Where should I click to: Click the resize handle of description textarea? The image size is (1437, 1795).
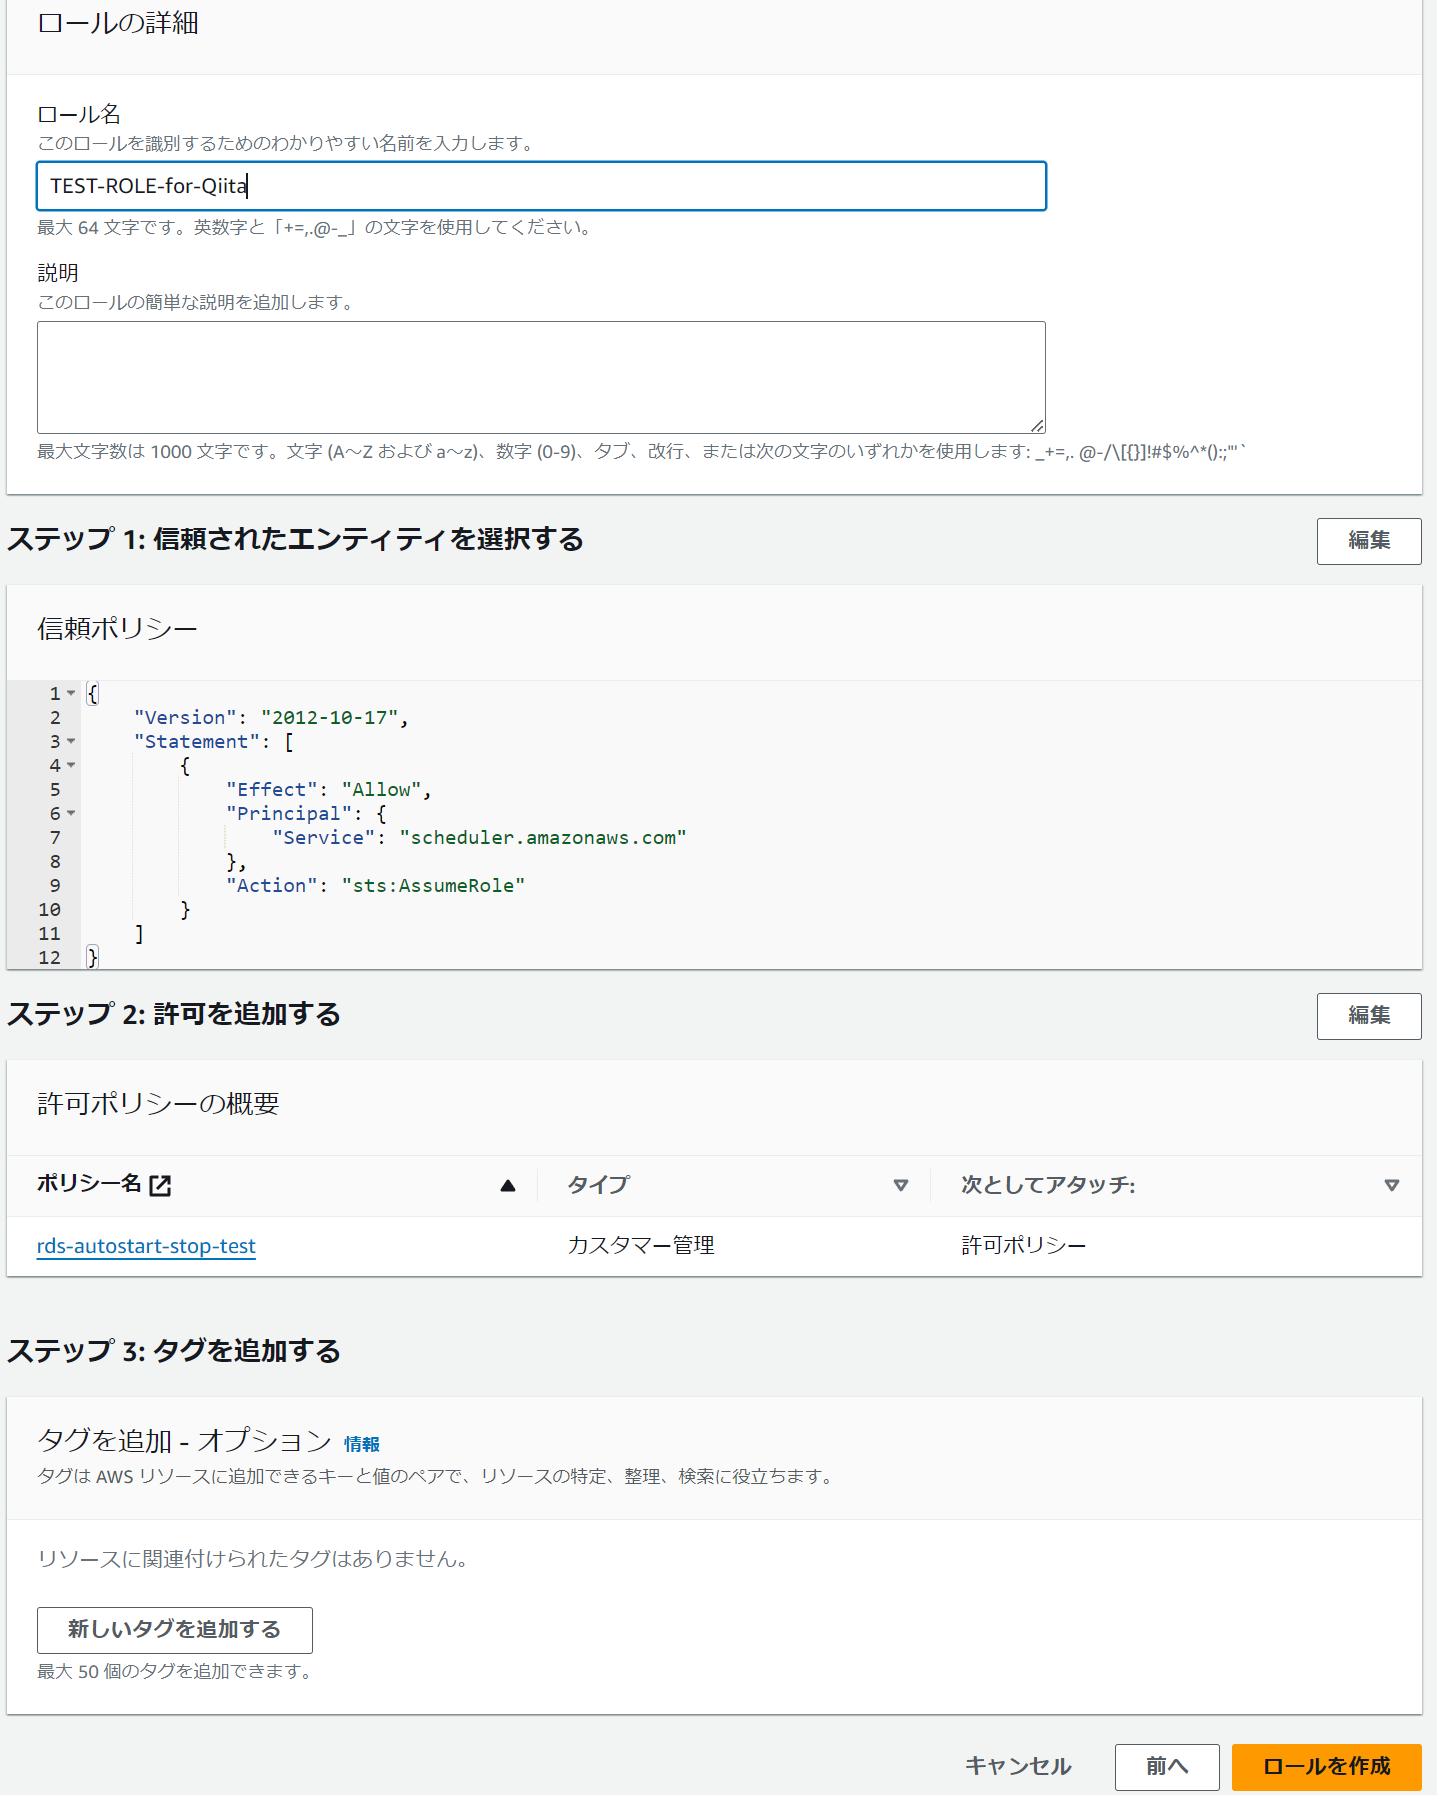click(x=1037, y=425)
